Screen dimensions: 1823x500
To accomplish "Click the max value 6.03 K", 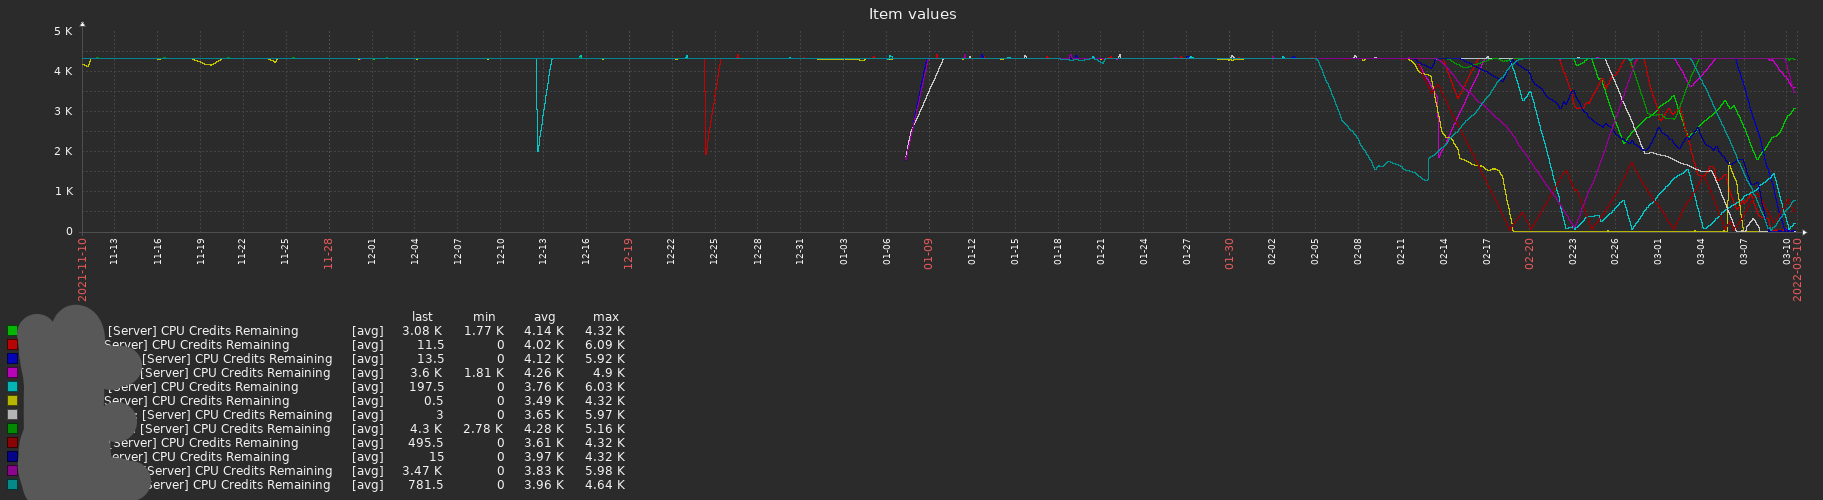I will click(x=605, y=387).
